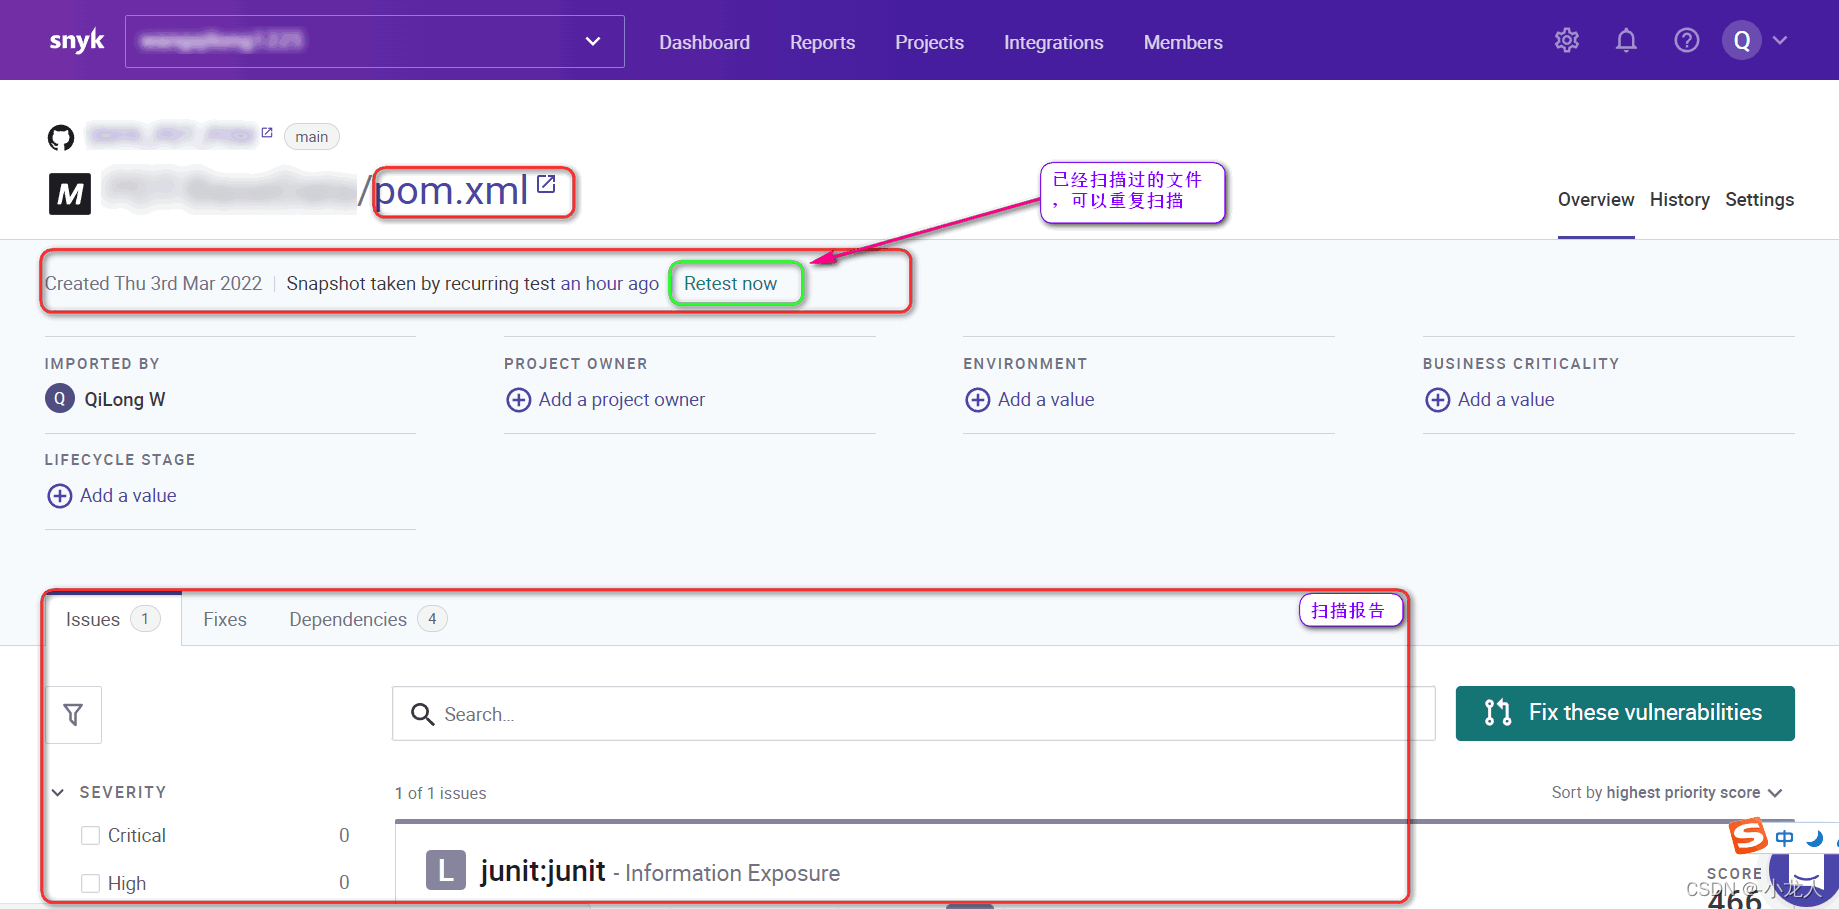
Task: Click the Snyk logo
Action: coord(77,41)
